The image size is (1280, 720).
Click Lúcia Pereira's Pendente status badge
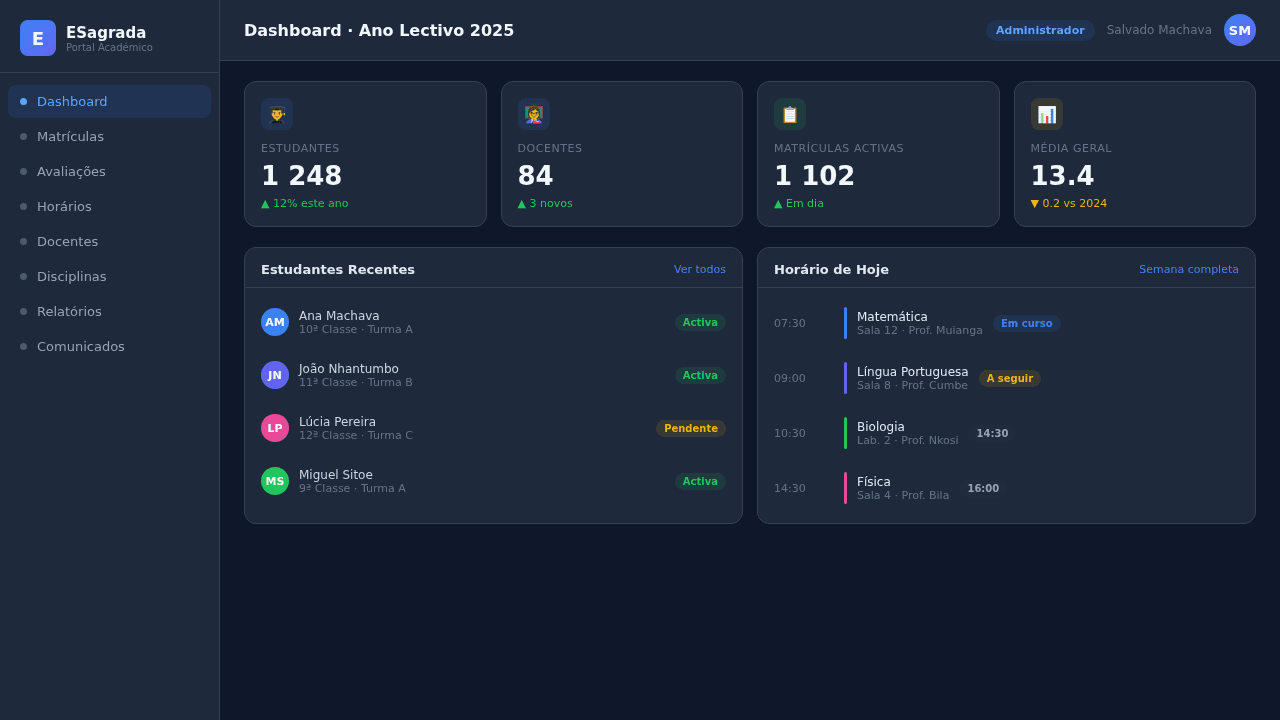click(691, 428)
